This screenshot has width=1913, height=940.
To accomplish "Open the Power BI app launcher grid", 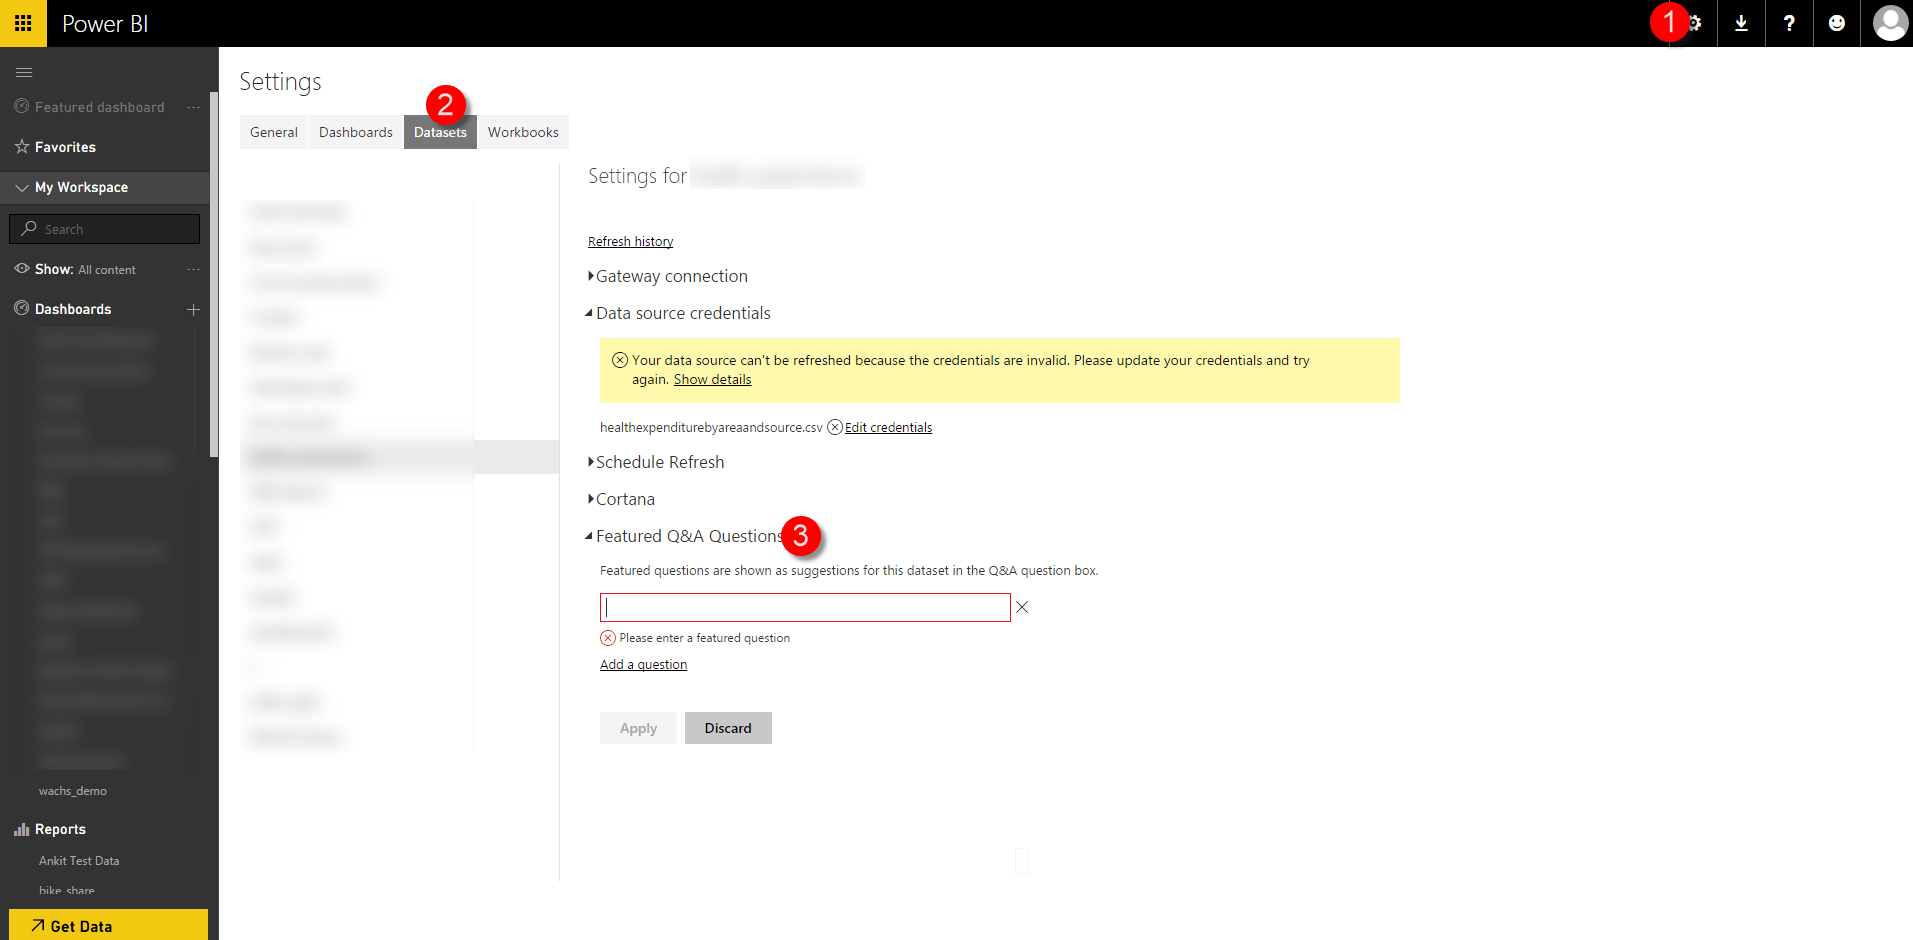I will click(x=23, y=23).
